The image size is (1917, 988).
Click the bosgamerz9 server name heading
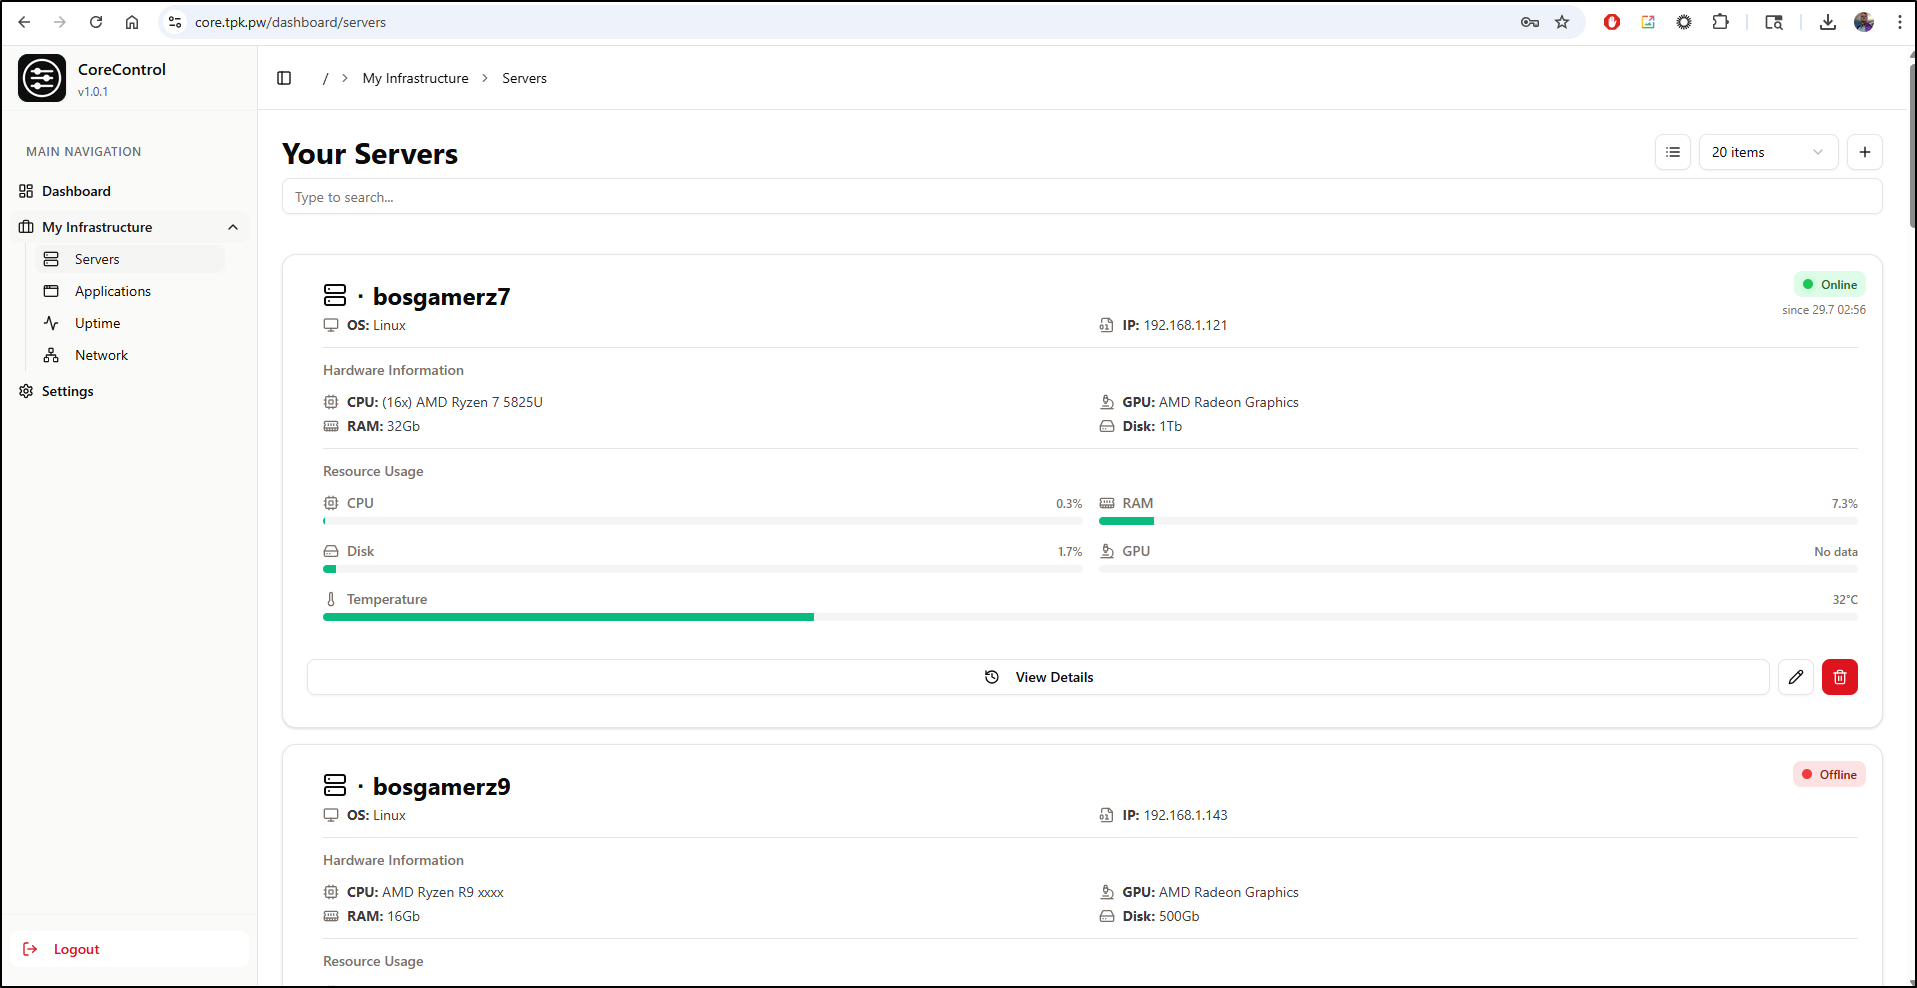click(441, 787)
